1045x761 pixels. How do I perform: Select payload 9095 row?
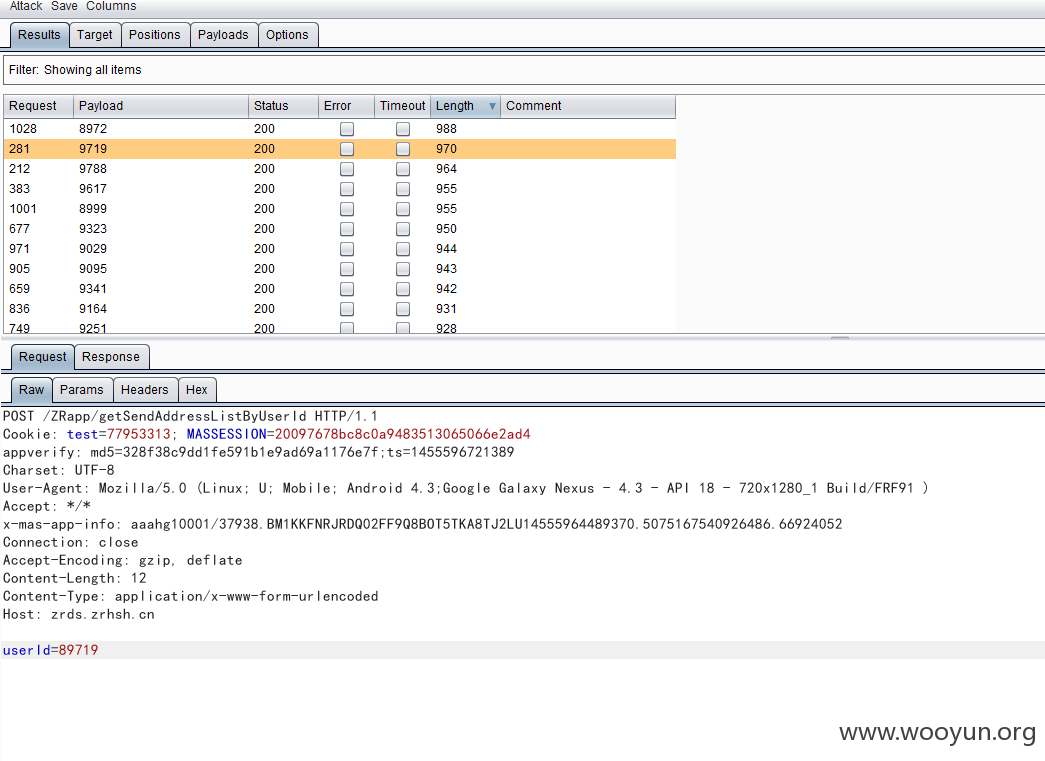(x=340, y=269)
